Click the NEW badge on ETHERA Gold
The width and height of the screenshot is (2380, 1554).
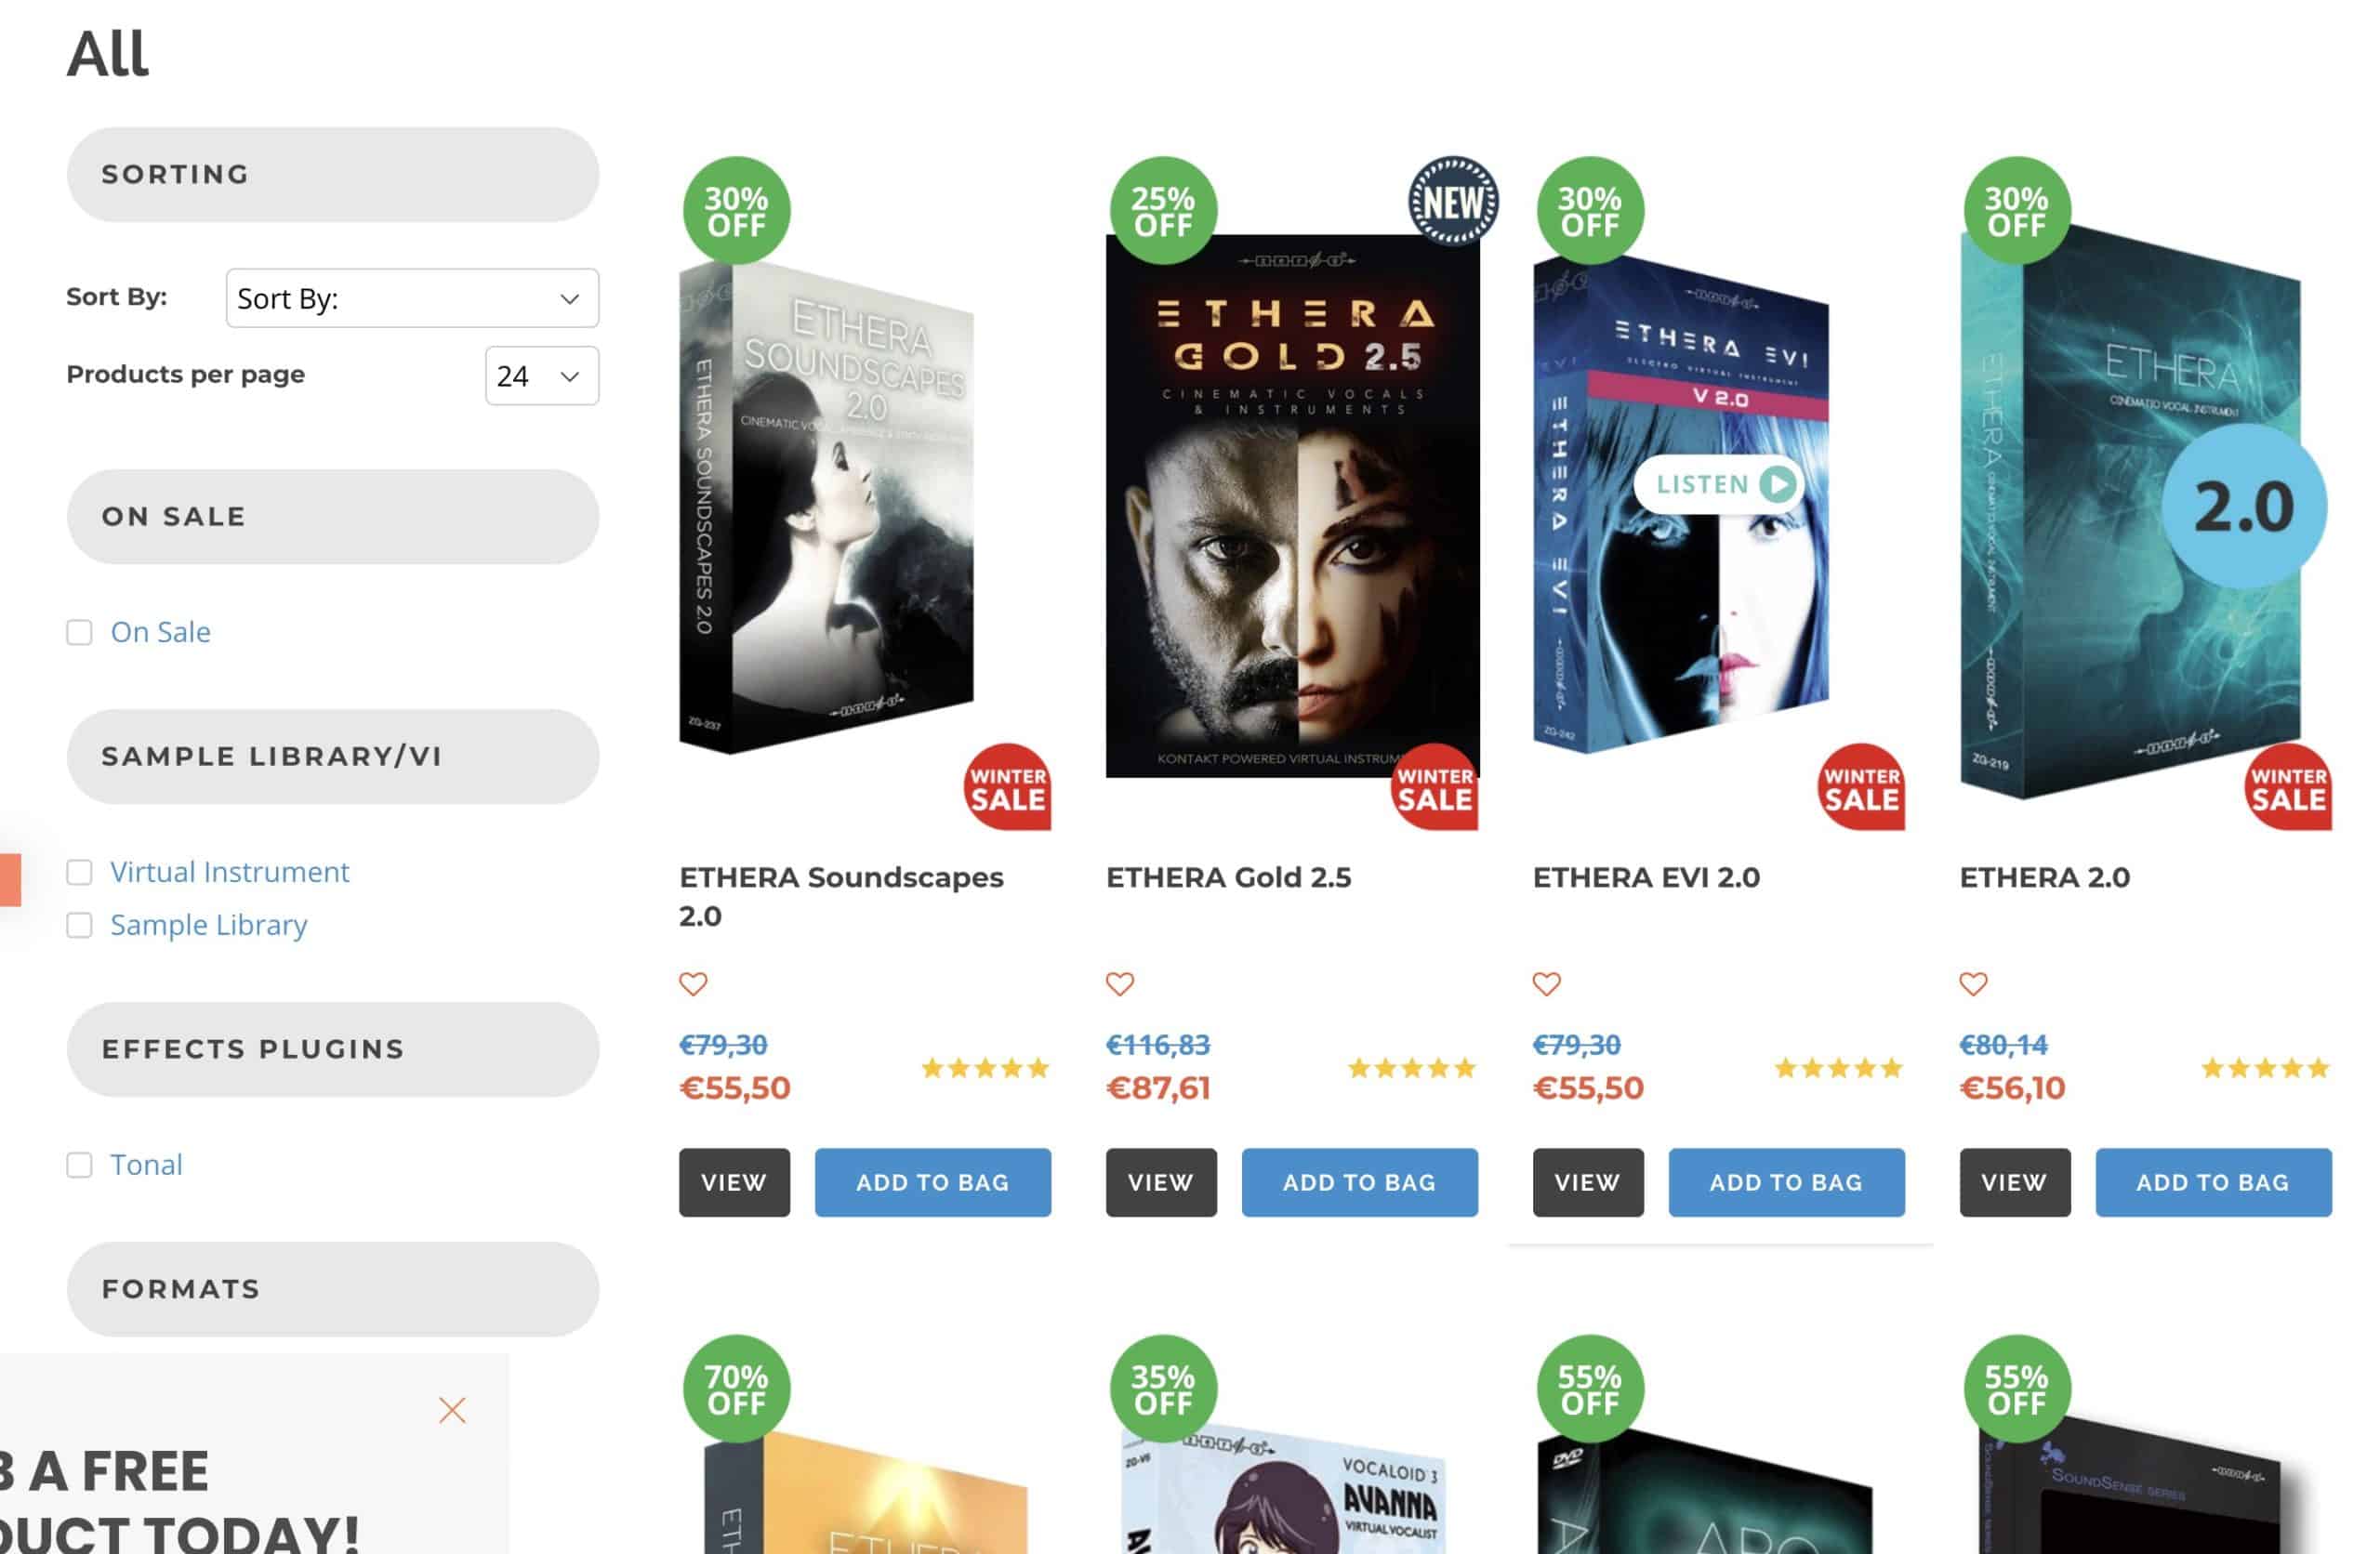(x=1453, y=201)
